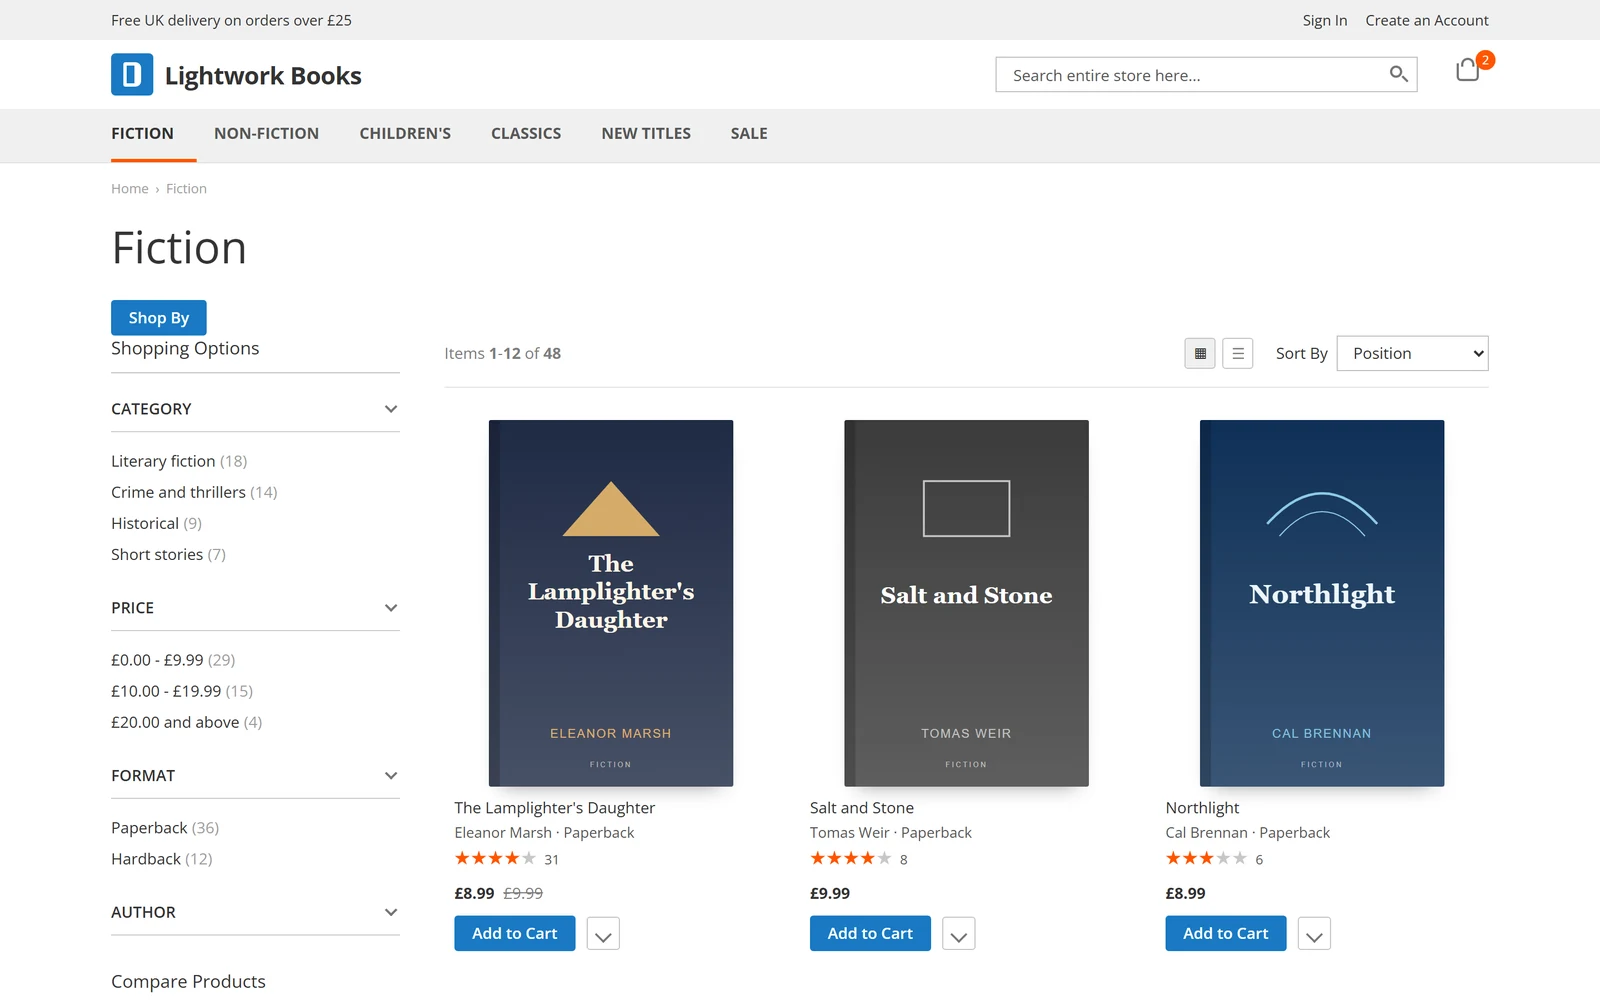Open the Sale navigation tab
This screenshot has height=1000, width=1600.
[749, 134]
